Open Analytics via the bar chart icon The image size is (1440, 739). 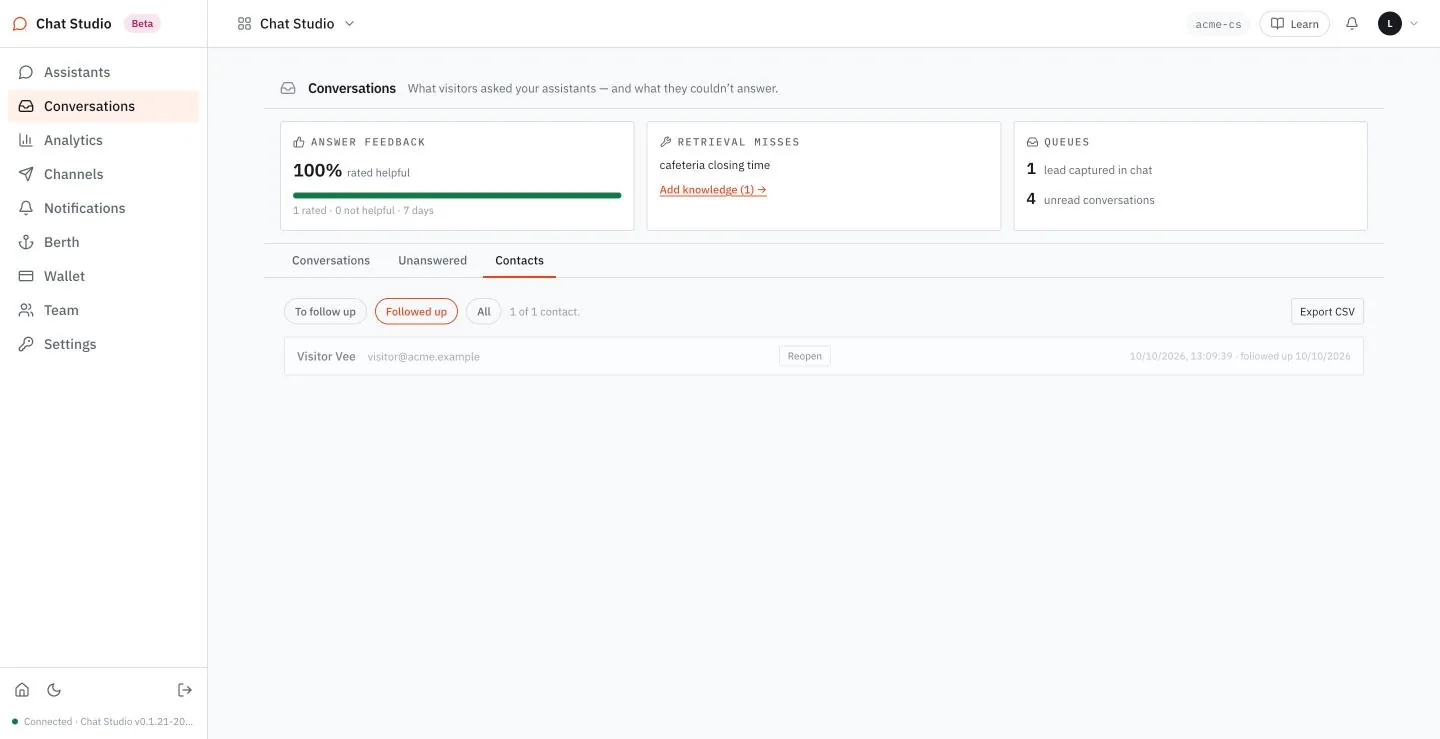(x=26, y=140)
